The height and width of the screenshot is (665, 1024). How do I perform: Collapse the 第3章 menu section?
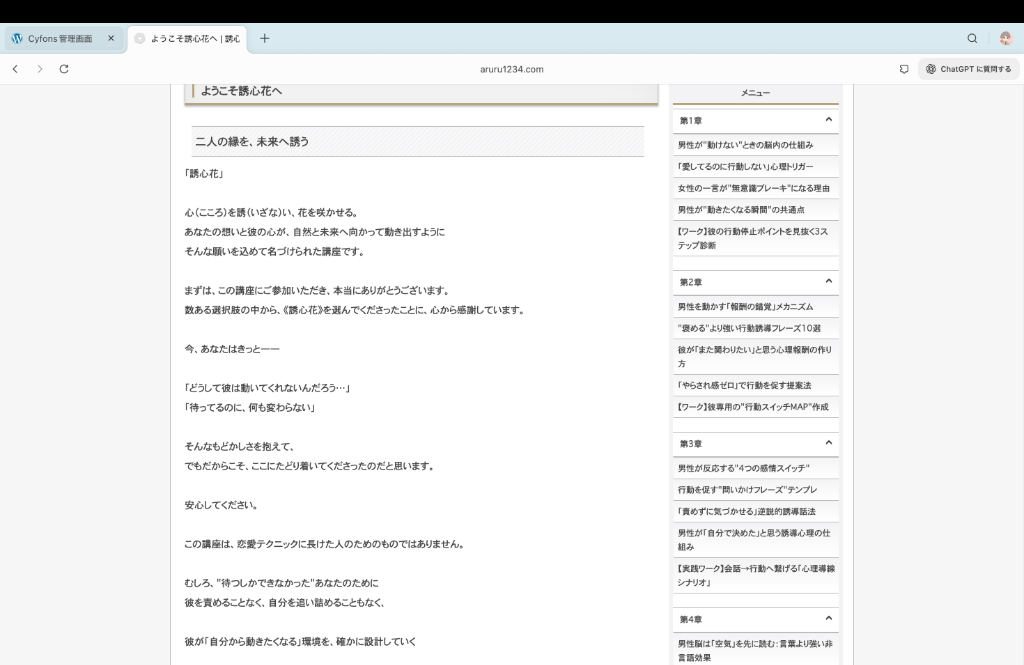pyautogui.click(x=828, y=442)
